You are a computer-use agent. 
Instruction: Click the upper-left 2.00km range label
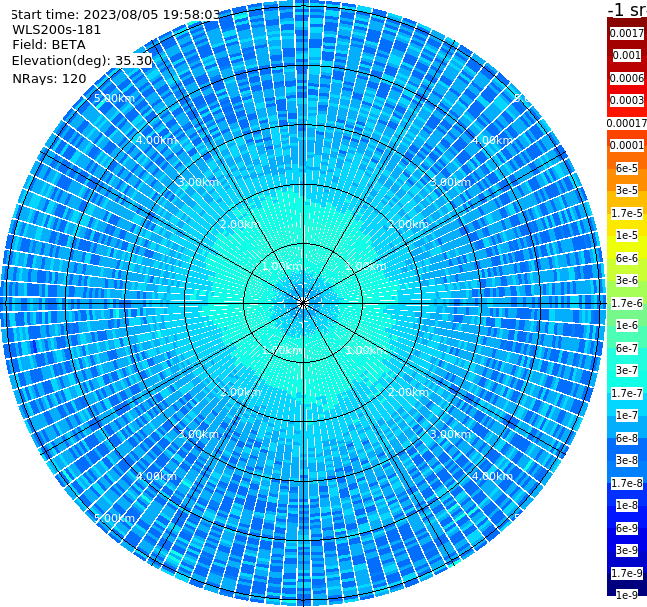click(x=240, y=224)
